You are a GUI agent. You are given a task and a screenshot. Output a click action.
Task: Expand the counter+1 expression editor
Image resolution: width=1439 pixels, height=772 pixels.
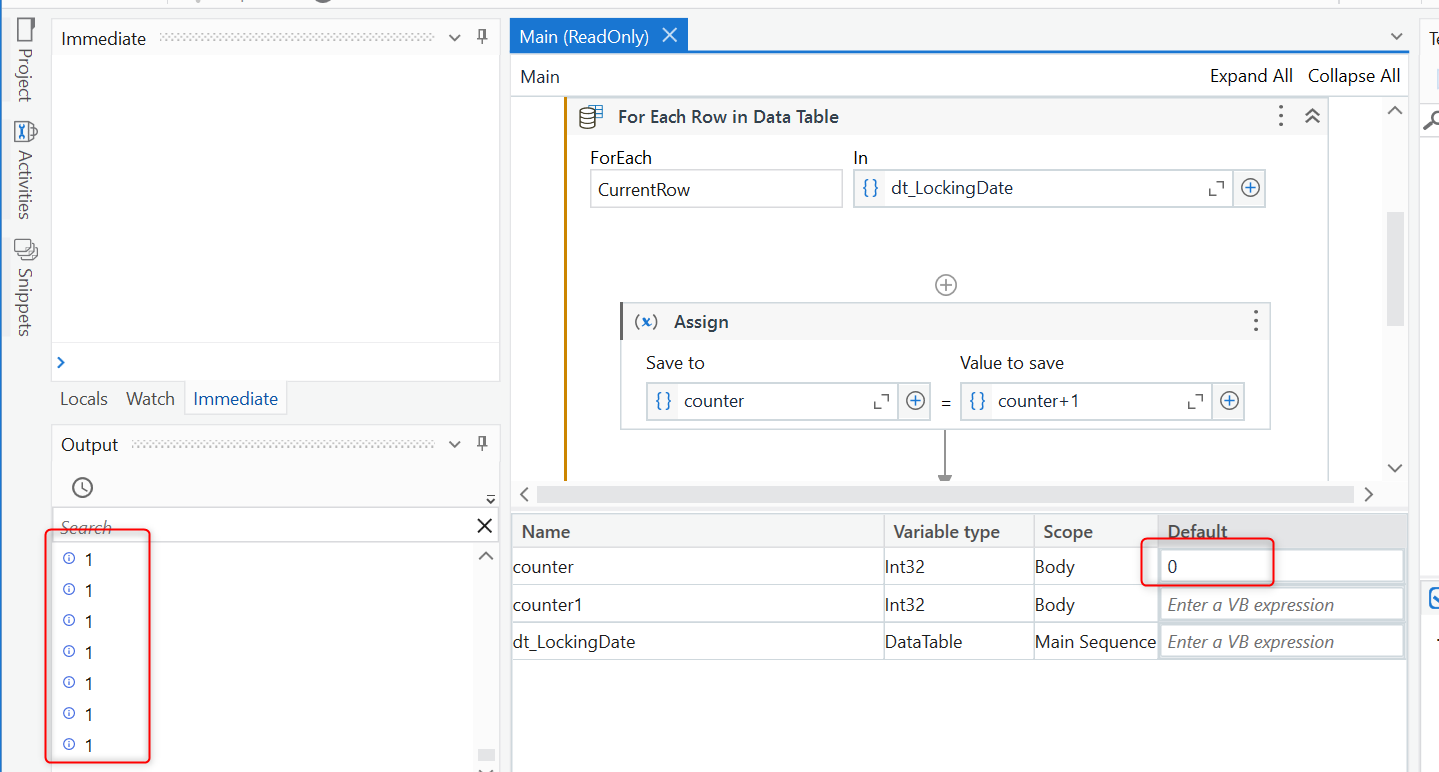pyautogui.click(x=1195, y=401)
